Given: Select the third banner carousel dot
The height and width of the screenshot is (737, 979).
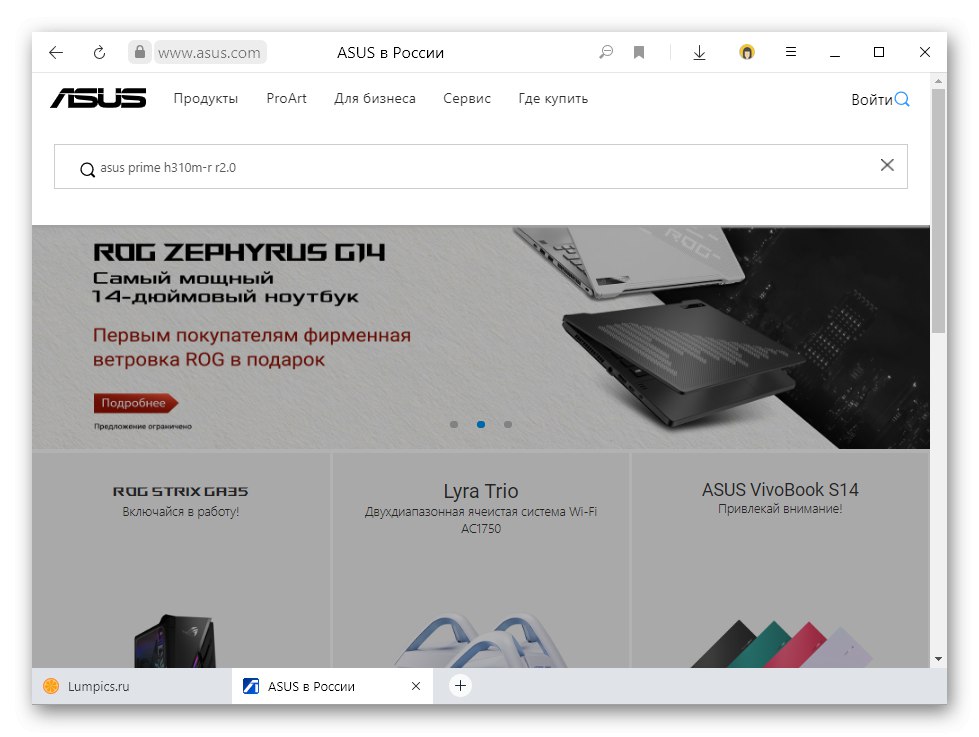Looking at the screenshot, I should (508, 425).
